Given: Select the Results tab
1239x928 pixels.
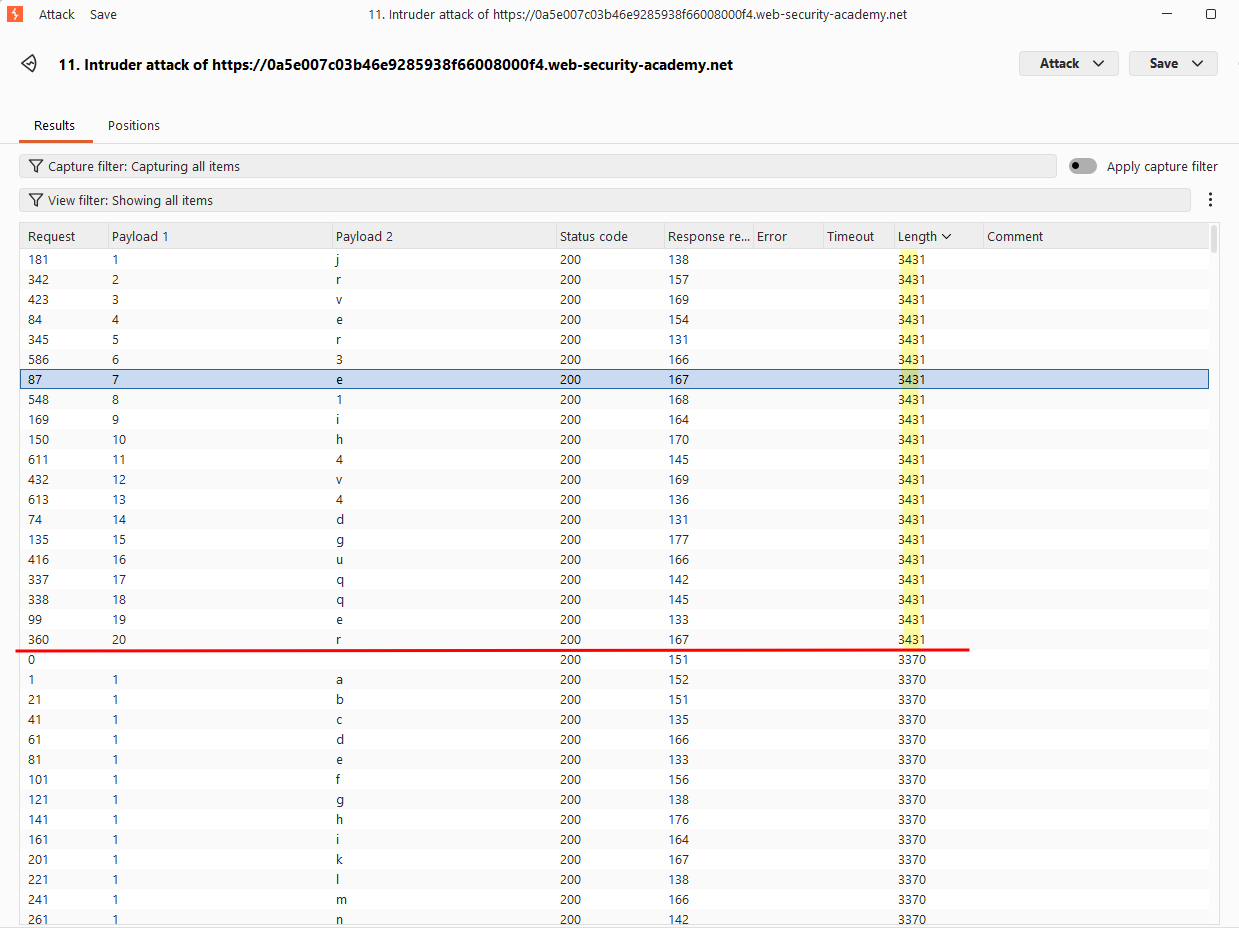Looking at the screenshot, I should (55, 125).
